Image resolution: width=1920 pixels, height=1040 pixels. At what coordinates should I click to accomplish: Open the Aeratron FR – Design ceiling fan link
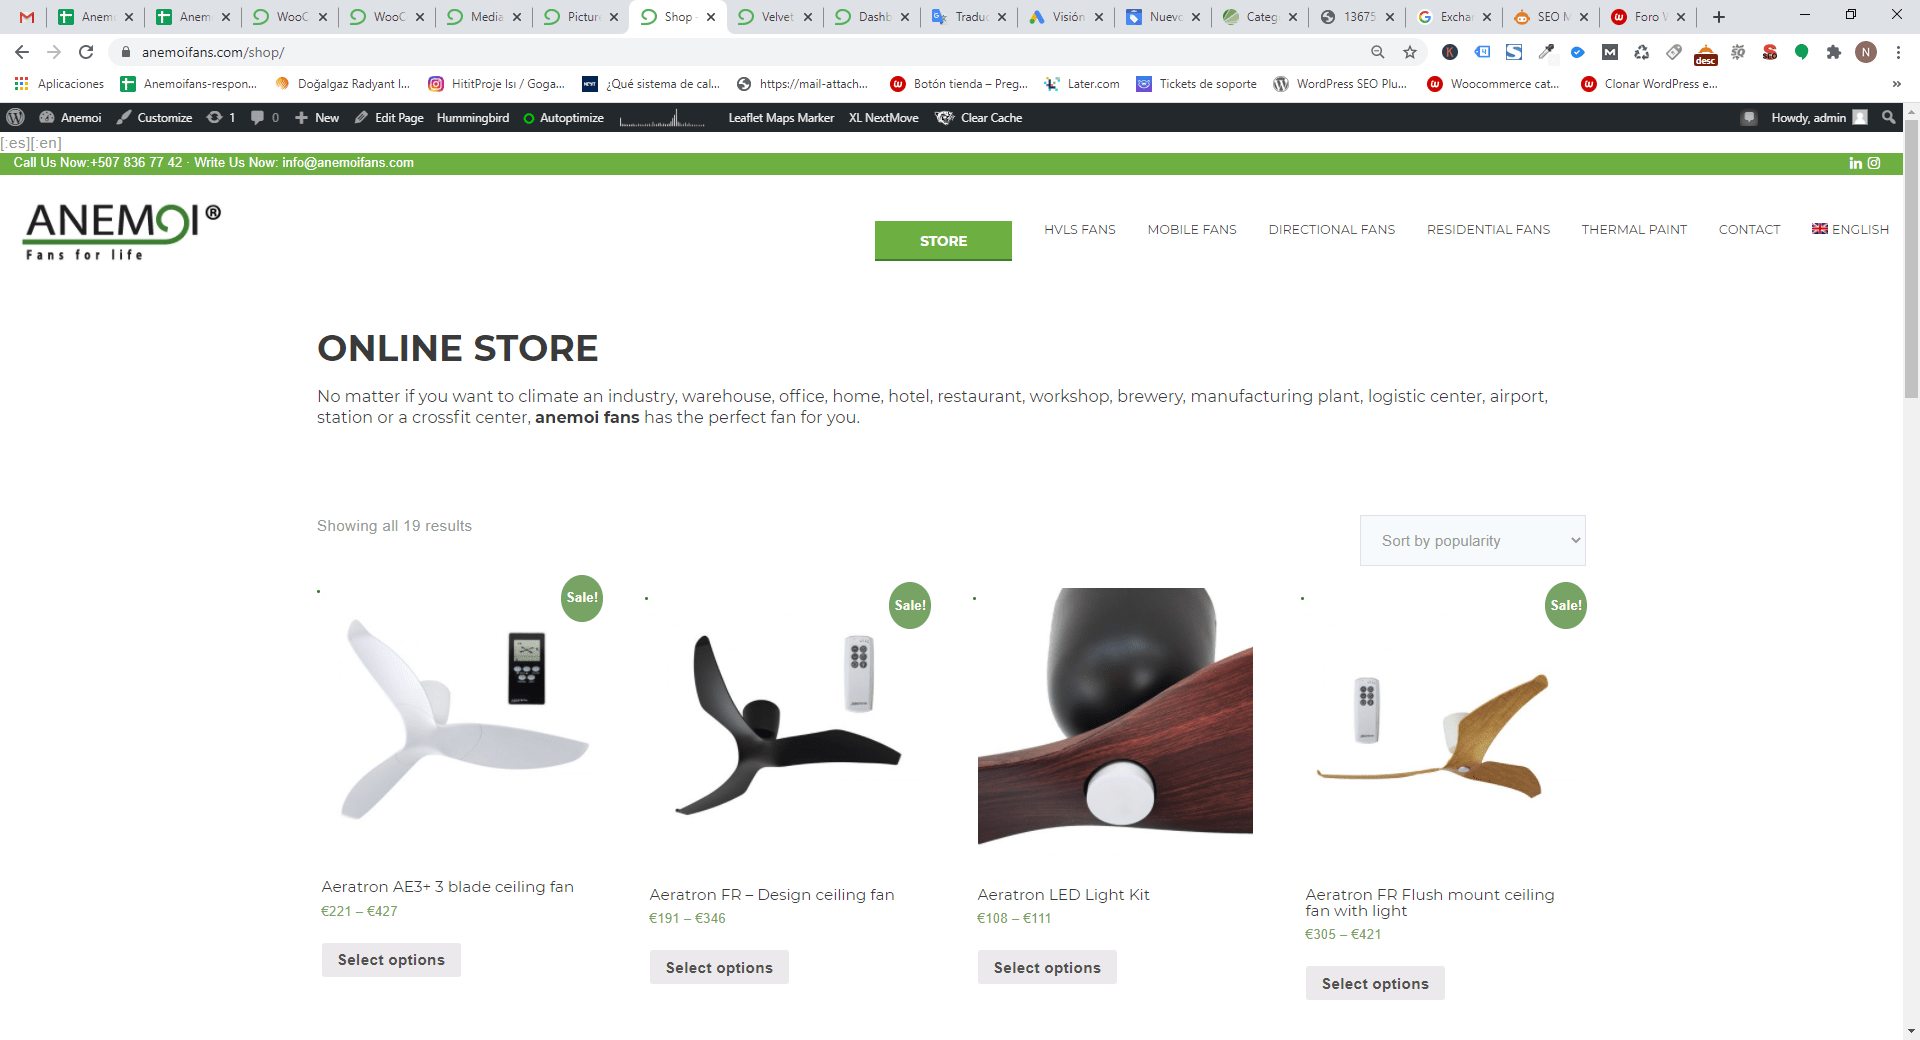point(771,895)
